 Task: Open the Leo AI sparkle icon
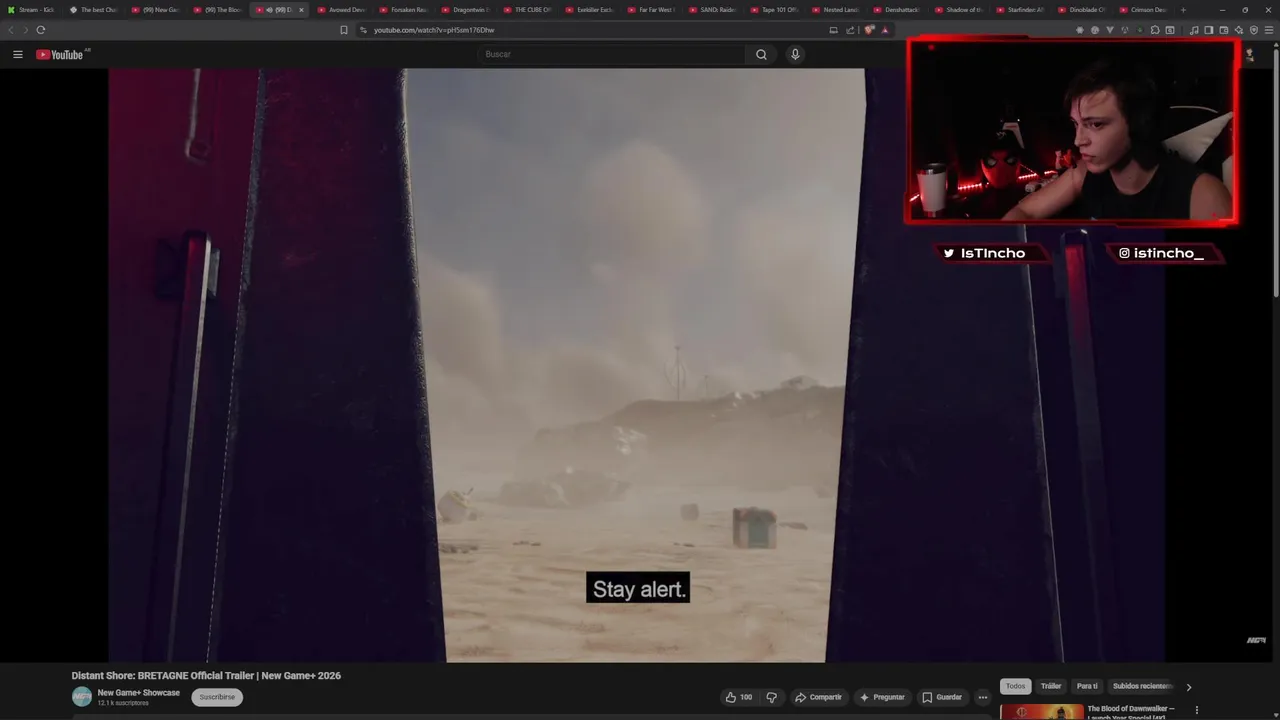(x=1239, y=30)
